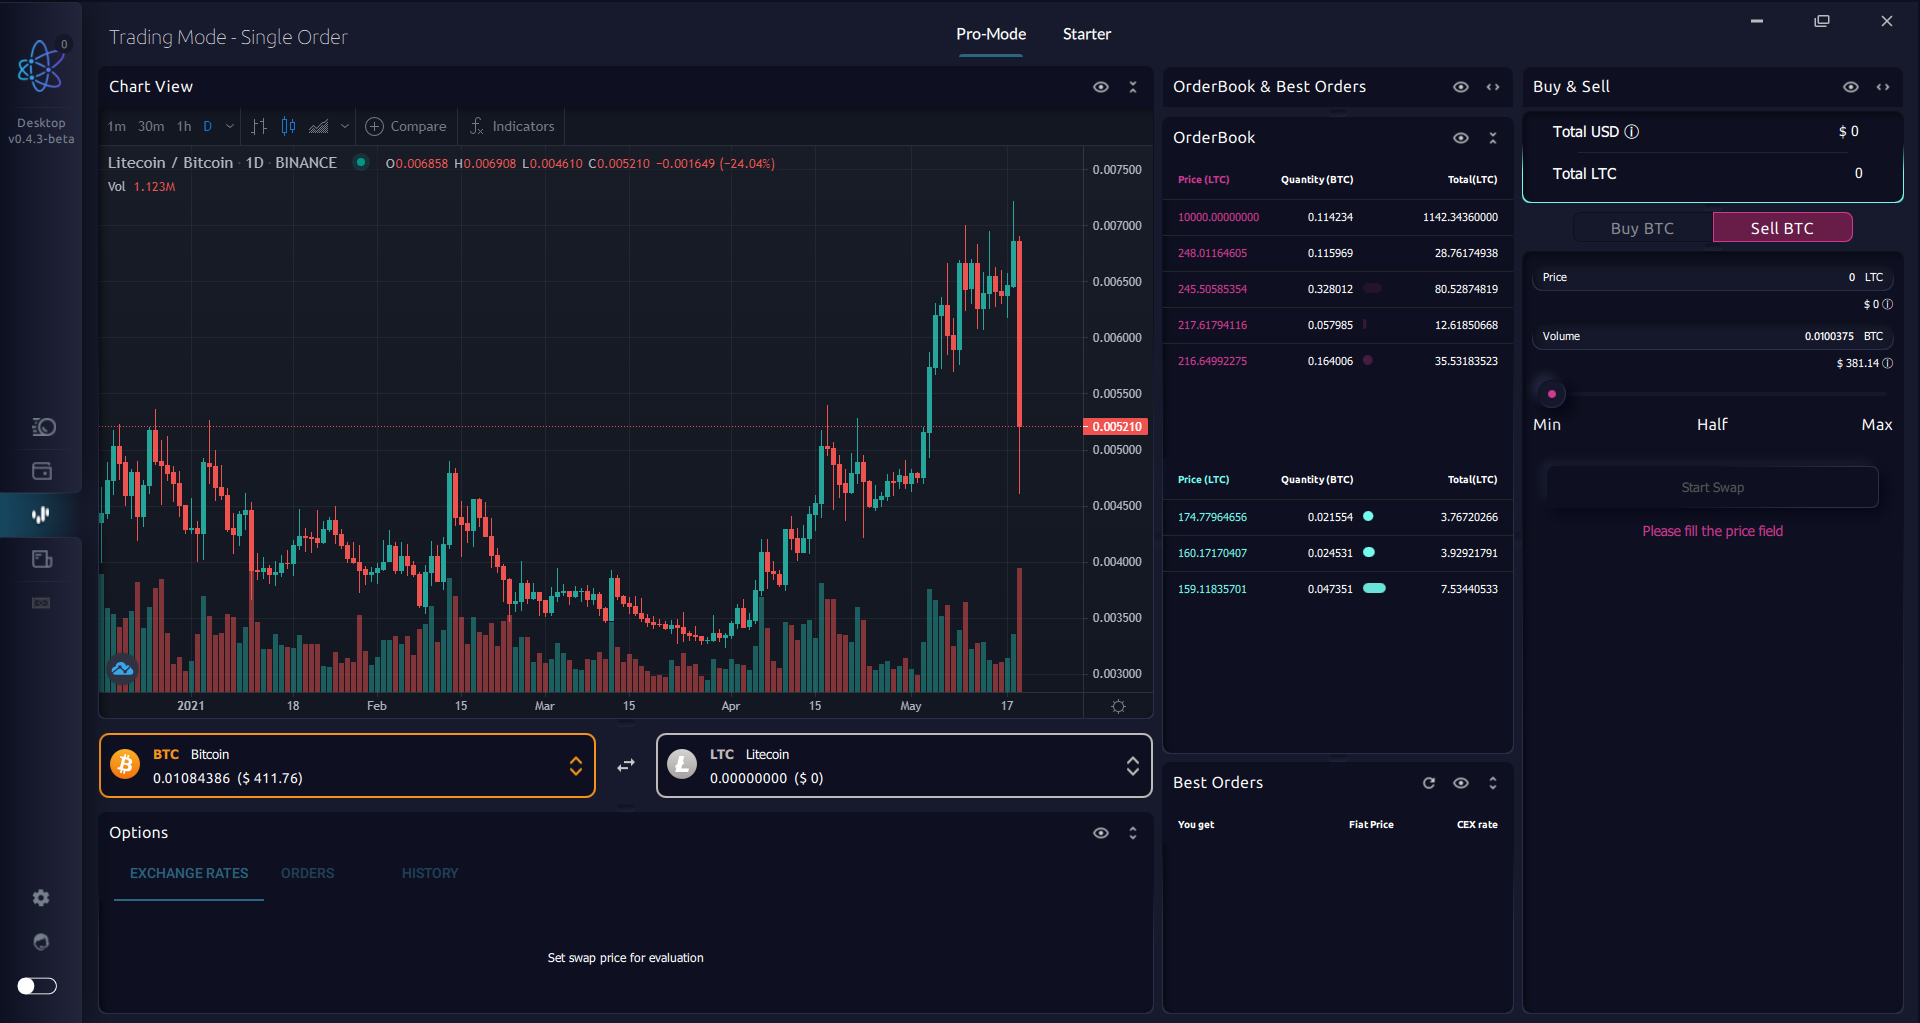Click the Volume input field
The image size is (1920, 1023).
click(1712, 336)
